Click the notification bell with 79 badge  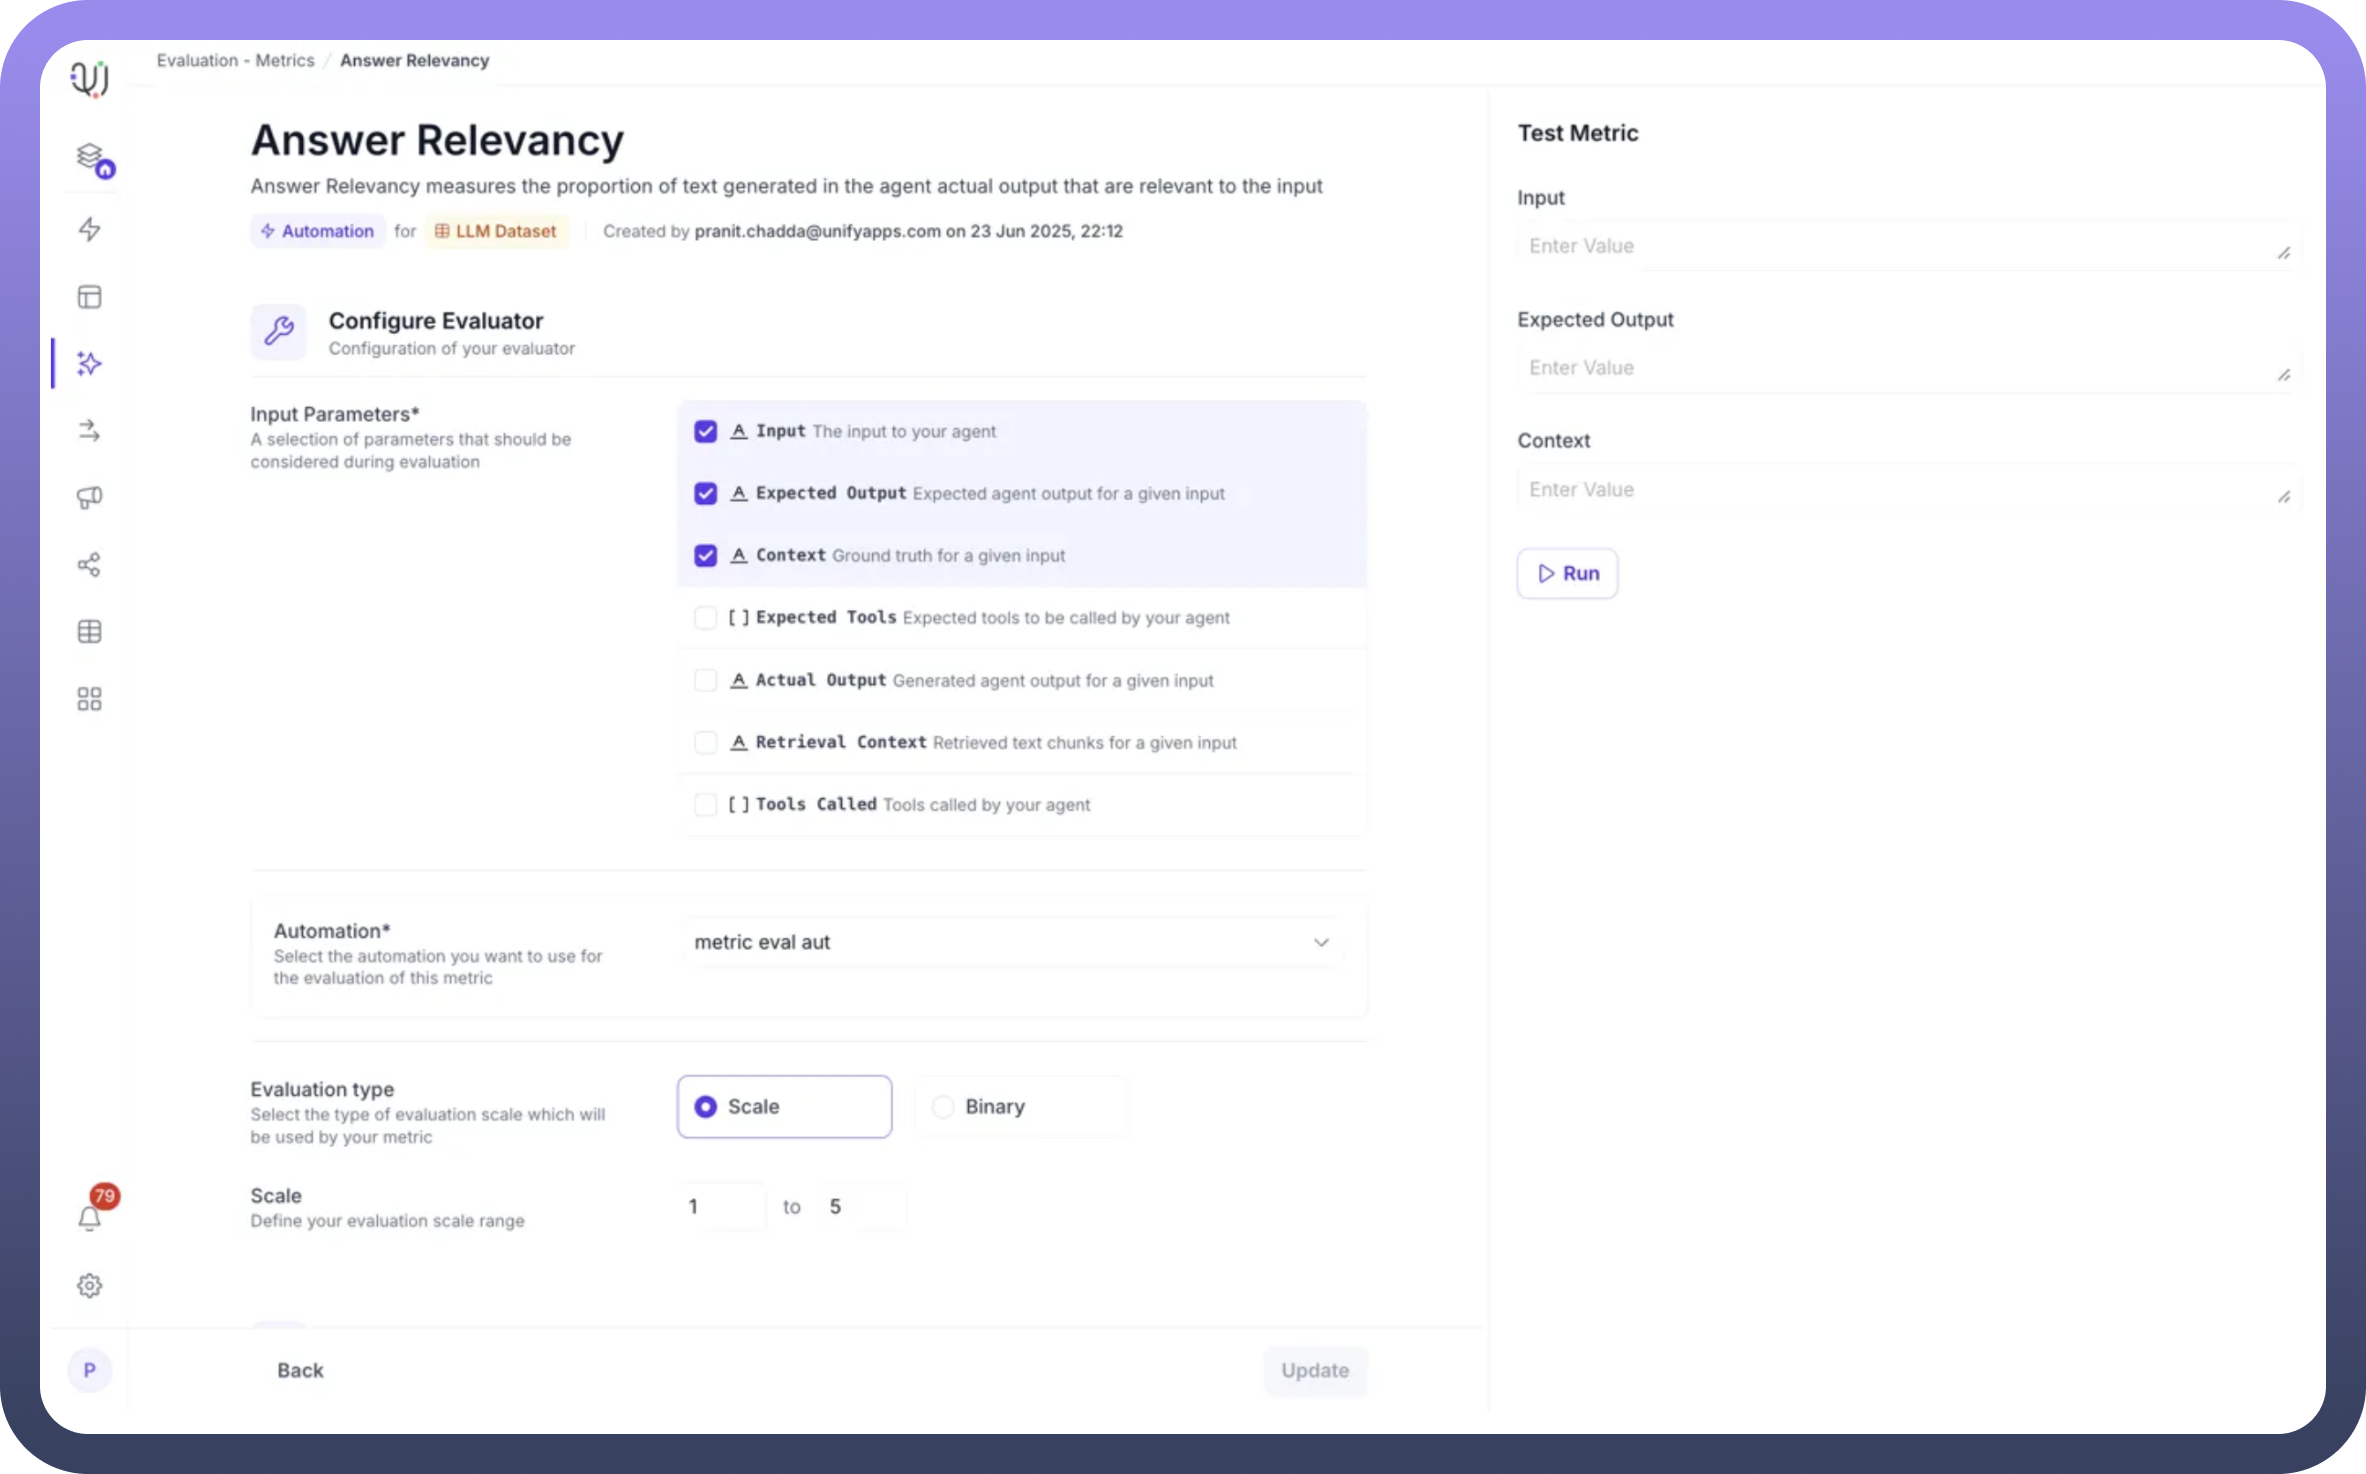click(x=89, y=1217)
